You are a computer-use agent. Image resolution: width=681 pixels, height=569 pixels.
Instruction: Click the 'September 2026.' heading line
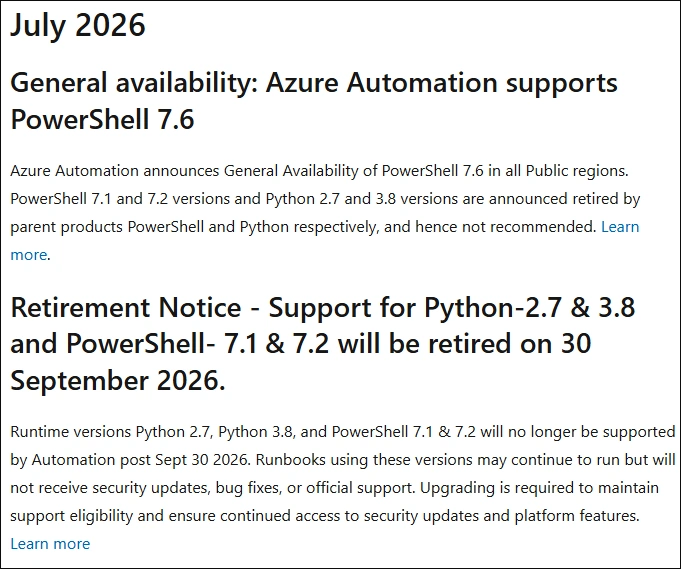118,380
